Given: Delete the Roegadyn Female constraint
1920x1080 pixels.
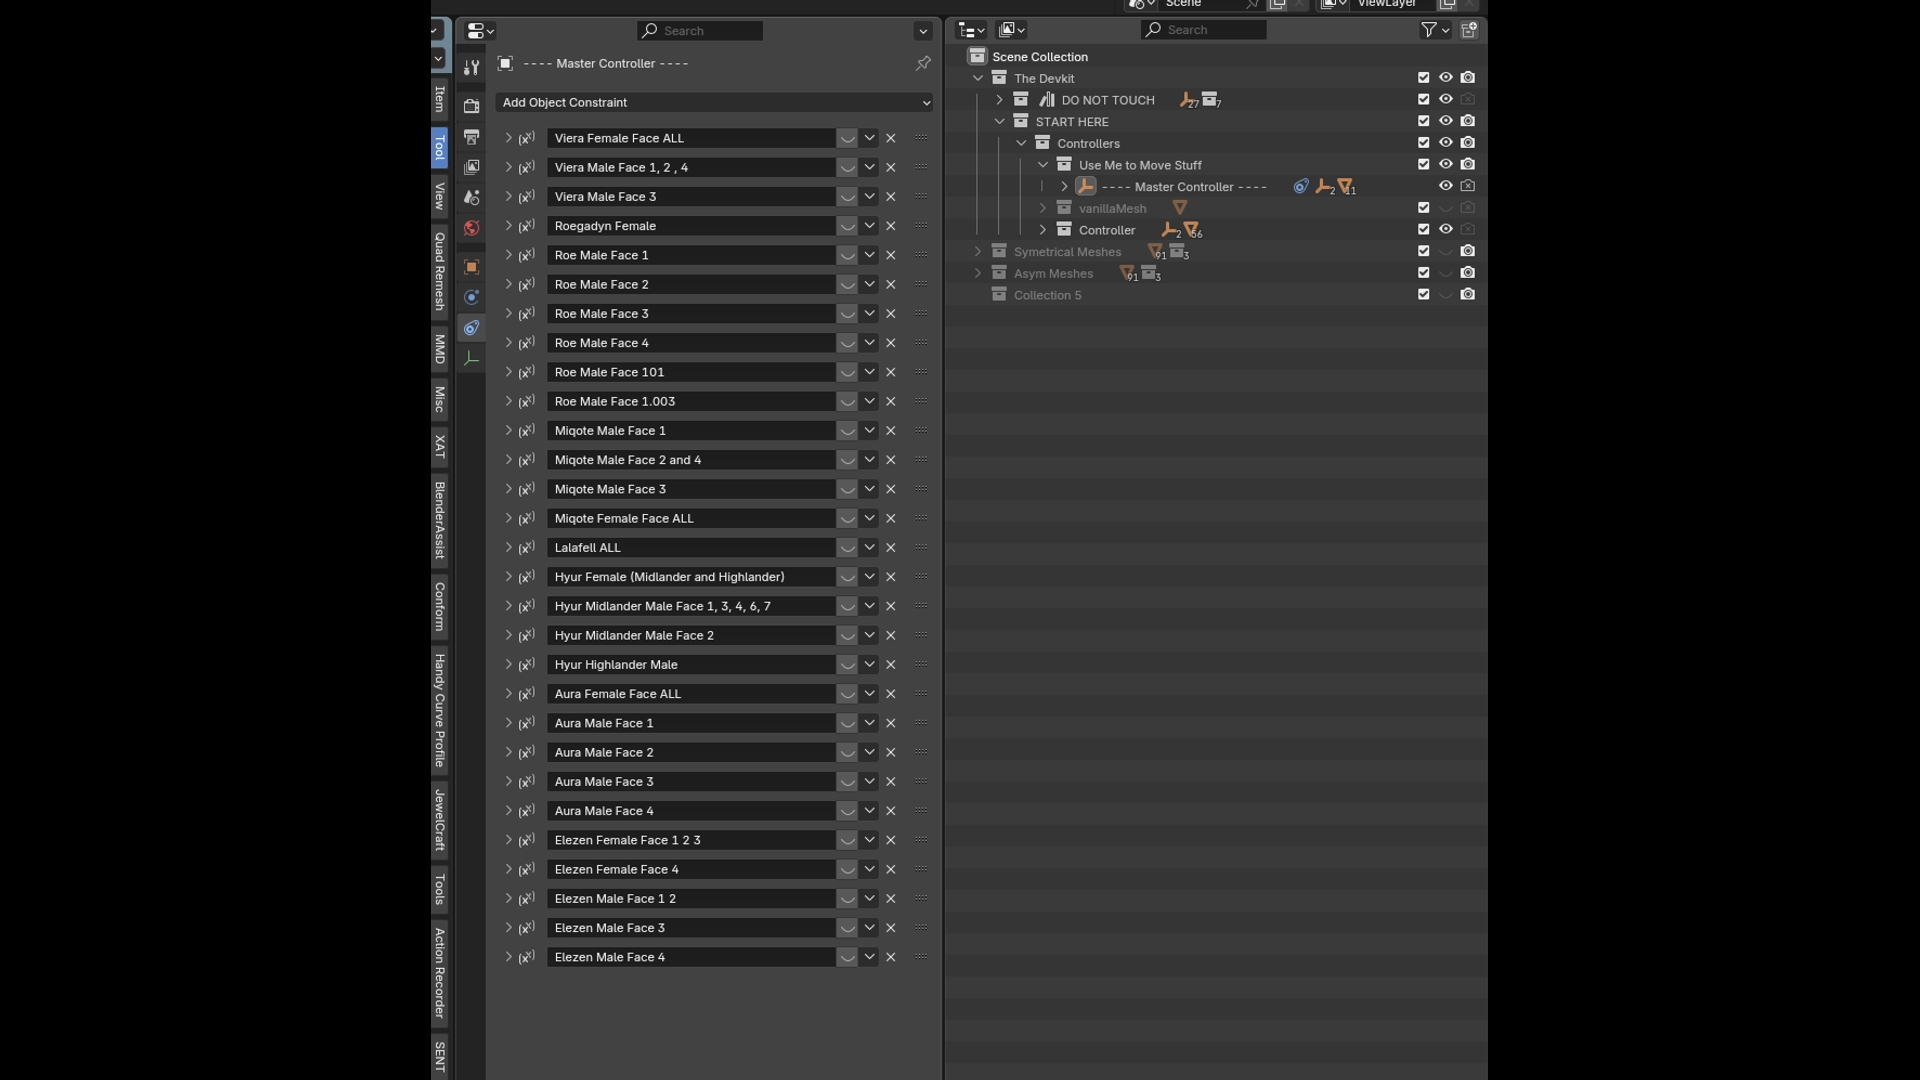Looking at the screenshot, I should [x=891, y=226].
